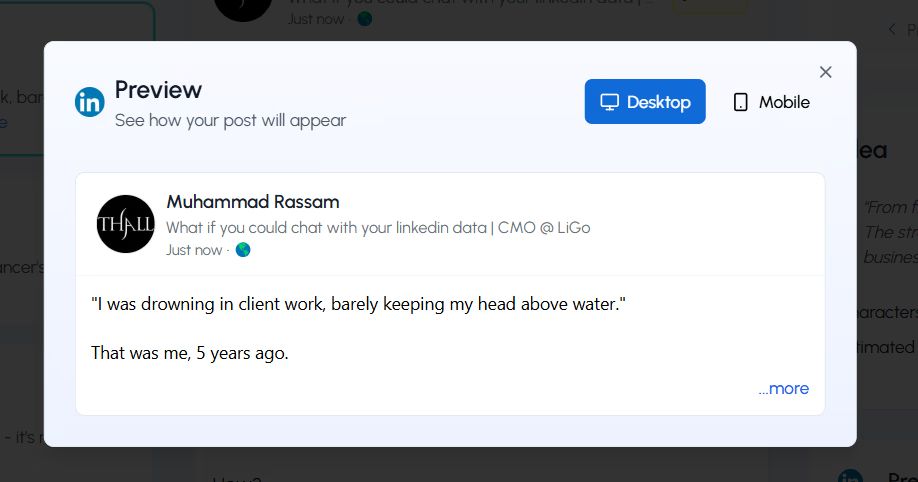Click the dimmed back chevron behind dialog
The height and width of the screenshot is (482, 918).
[892, 30]
